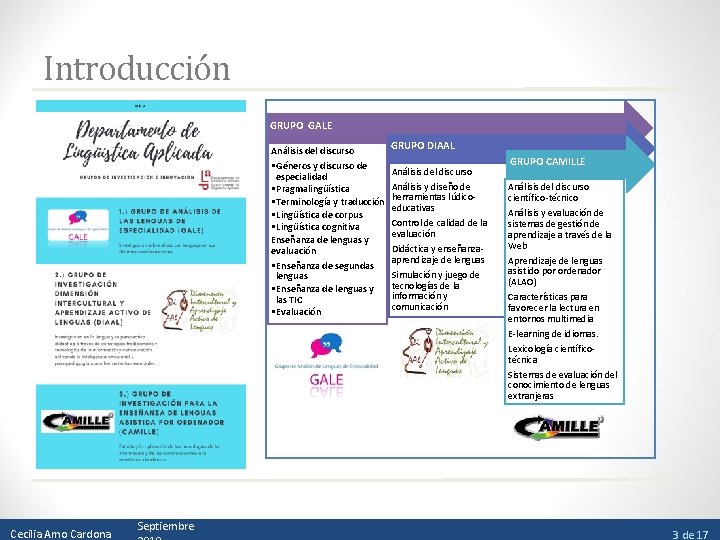720x540 pixels.
Task: Click 'Departamento de Lingüística Aplicada' heading
Action: 138,141
